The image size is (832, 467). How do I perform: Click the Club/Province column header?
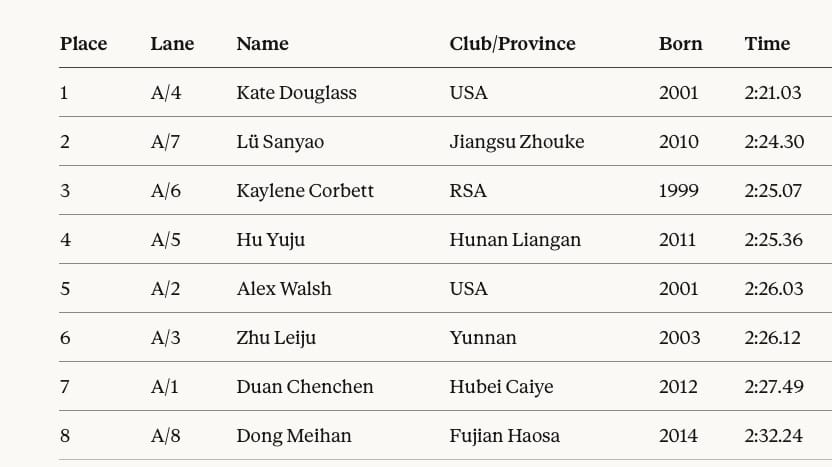click(512, 44)
